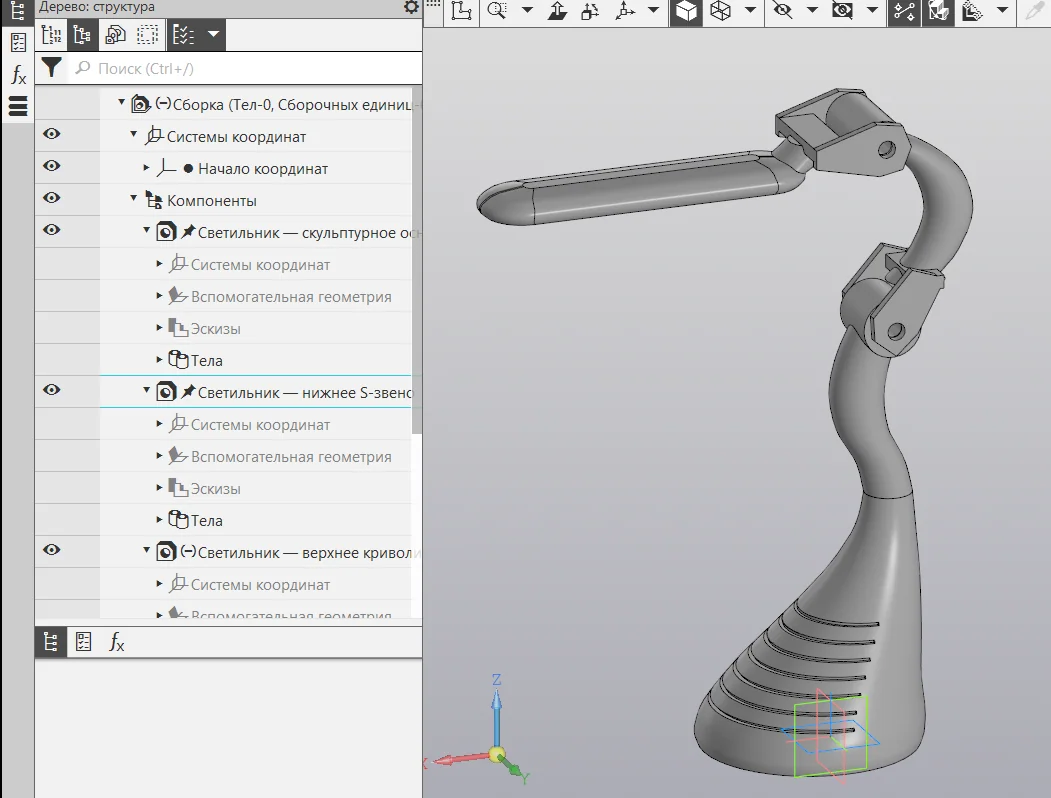Expand the Начало координат node
The width and height of the screenshot is (1051, 798).
[x=147, y=168]
